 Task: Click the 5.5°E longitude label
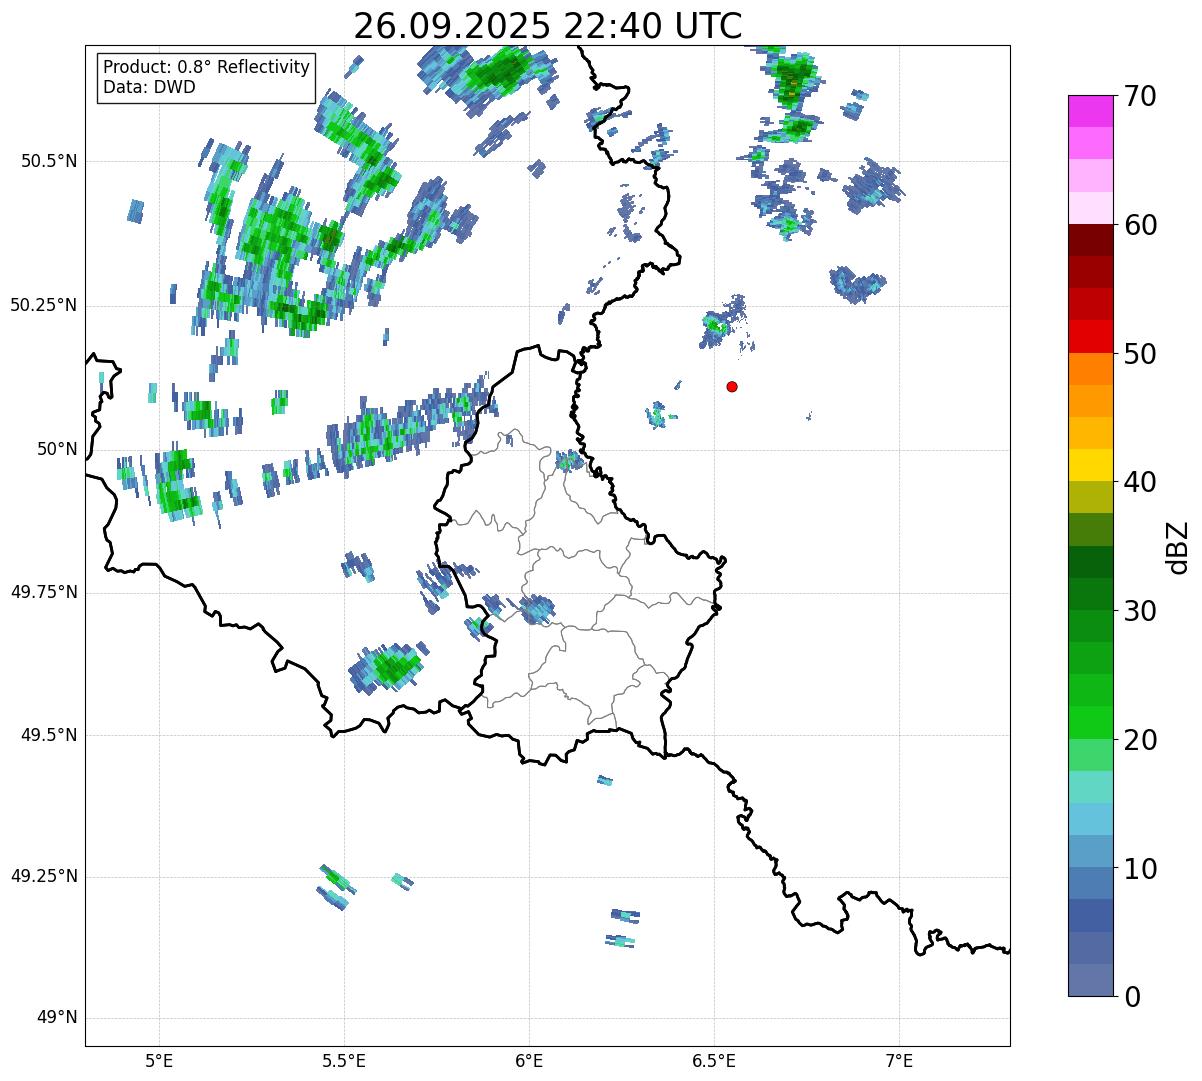[344, 1060]
